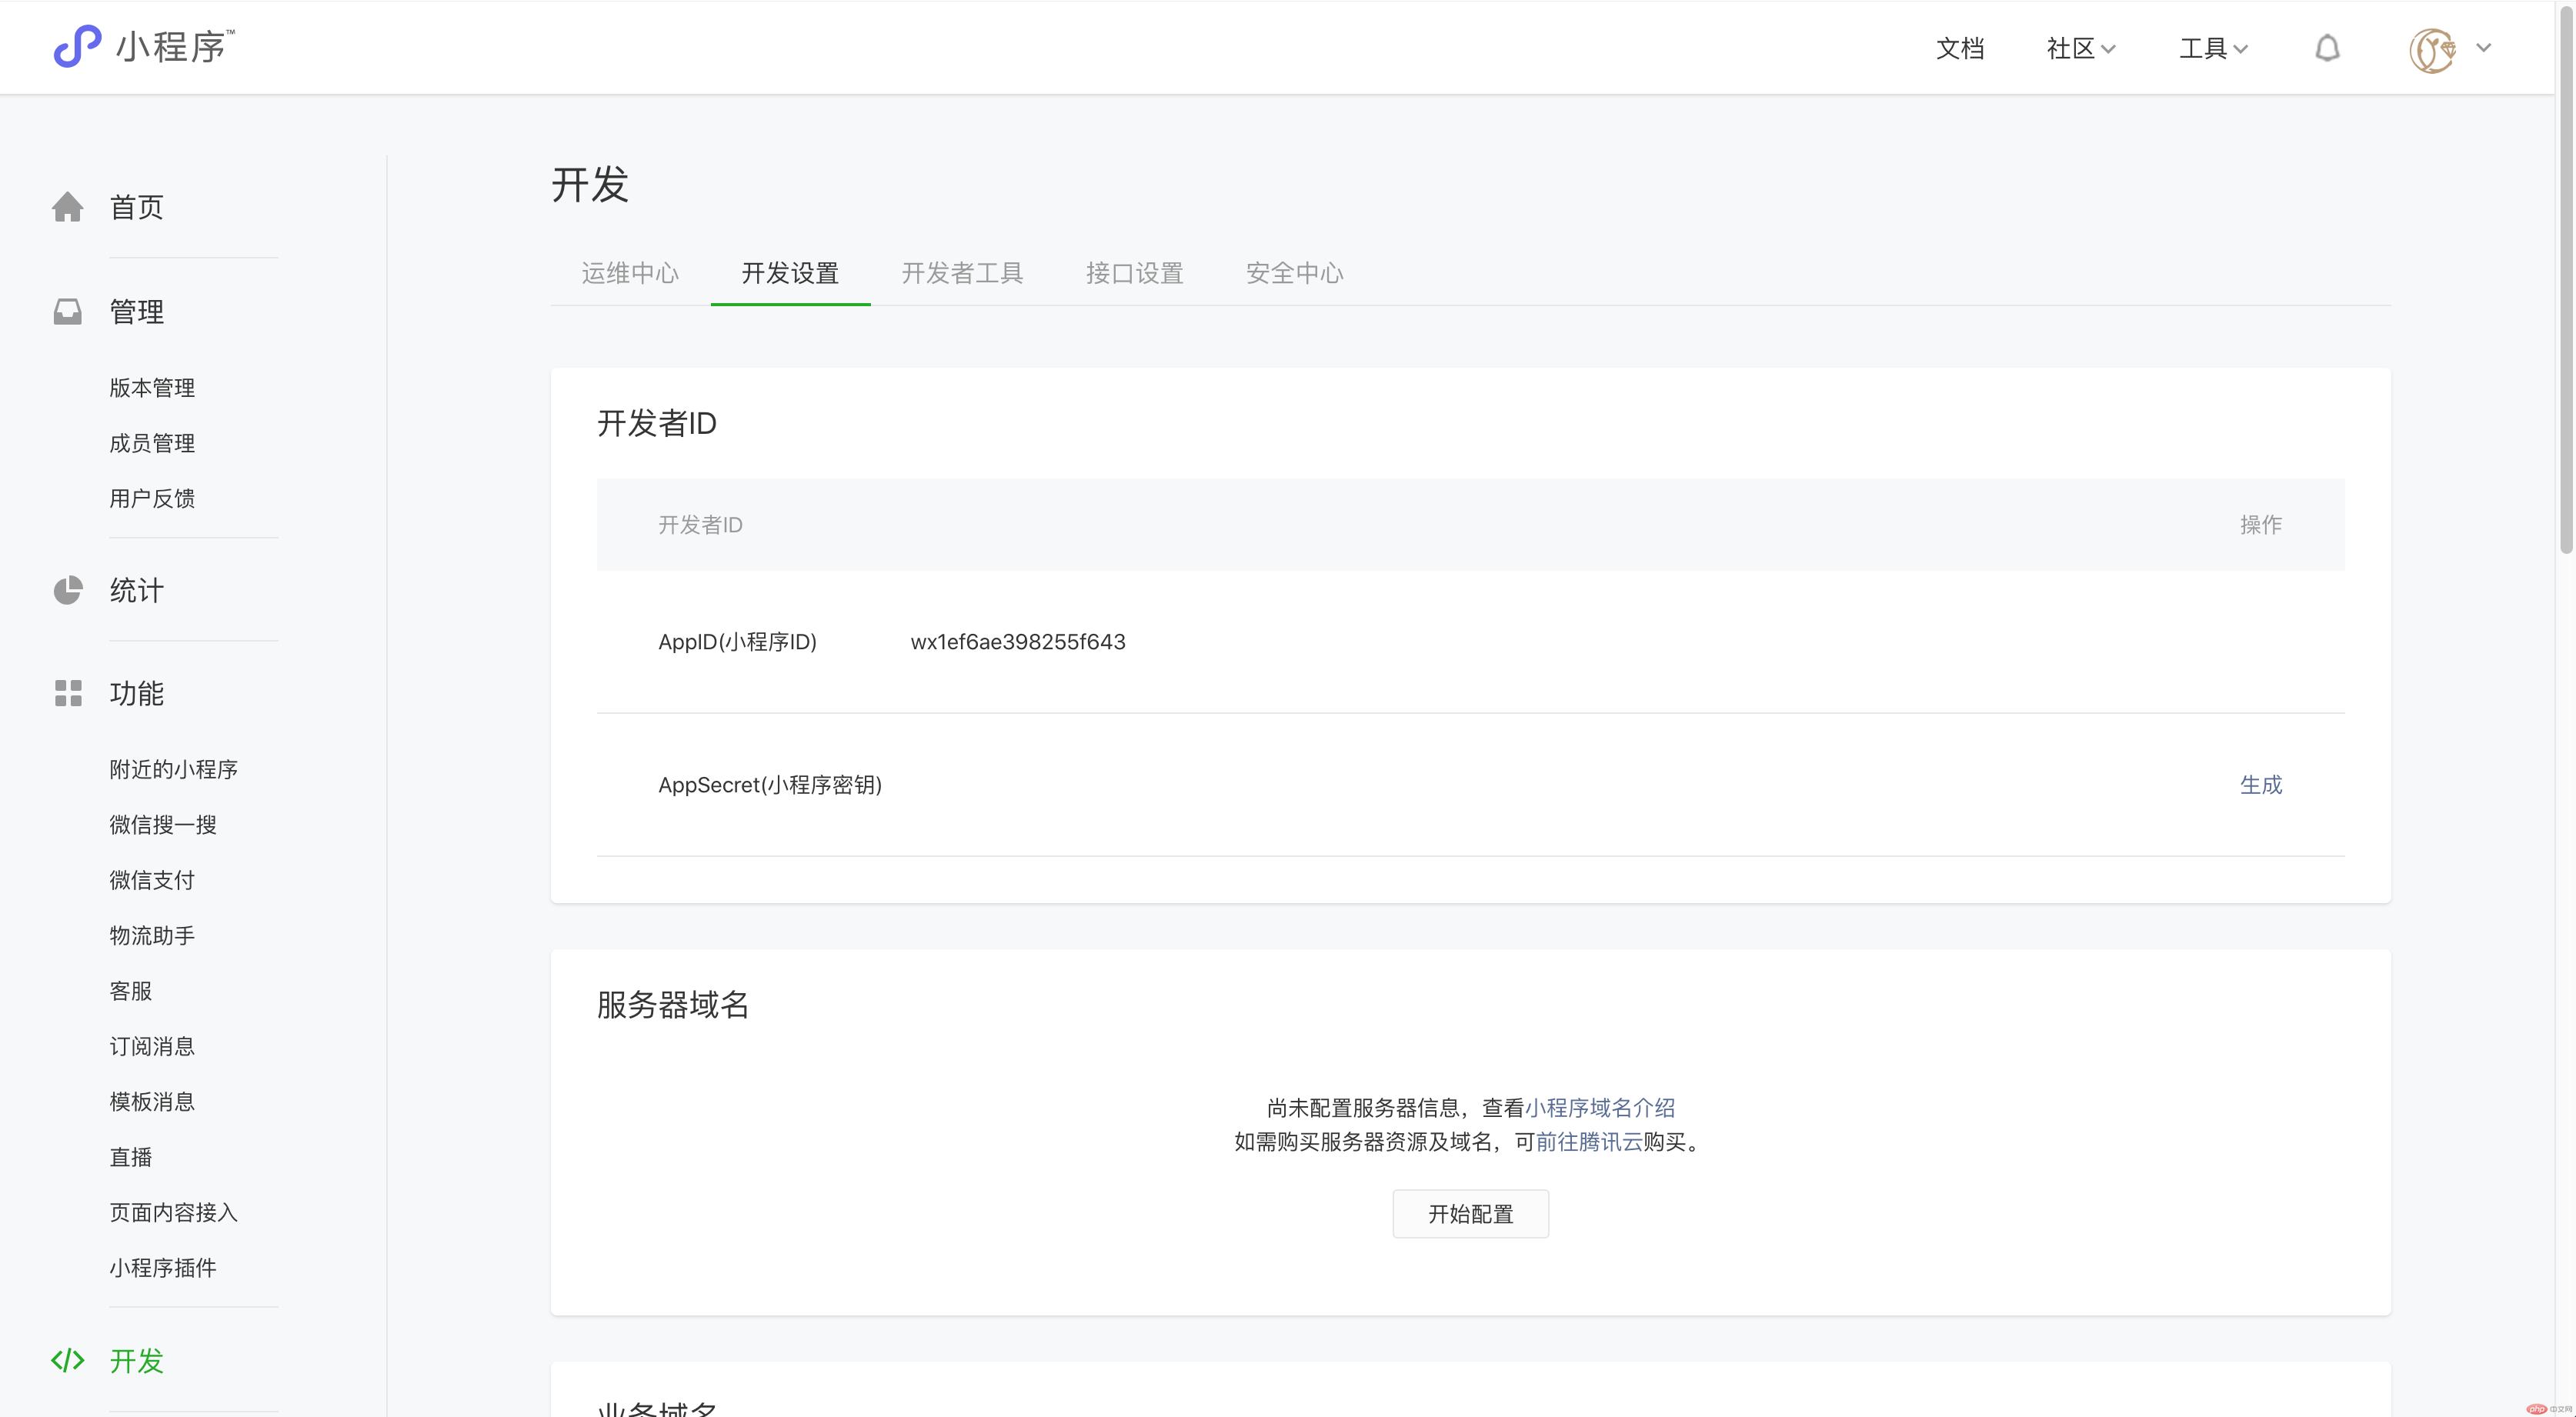
Task: Click the 统计 pie chart icon
Action: click(x=68, y=590)
